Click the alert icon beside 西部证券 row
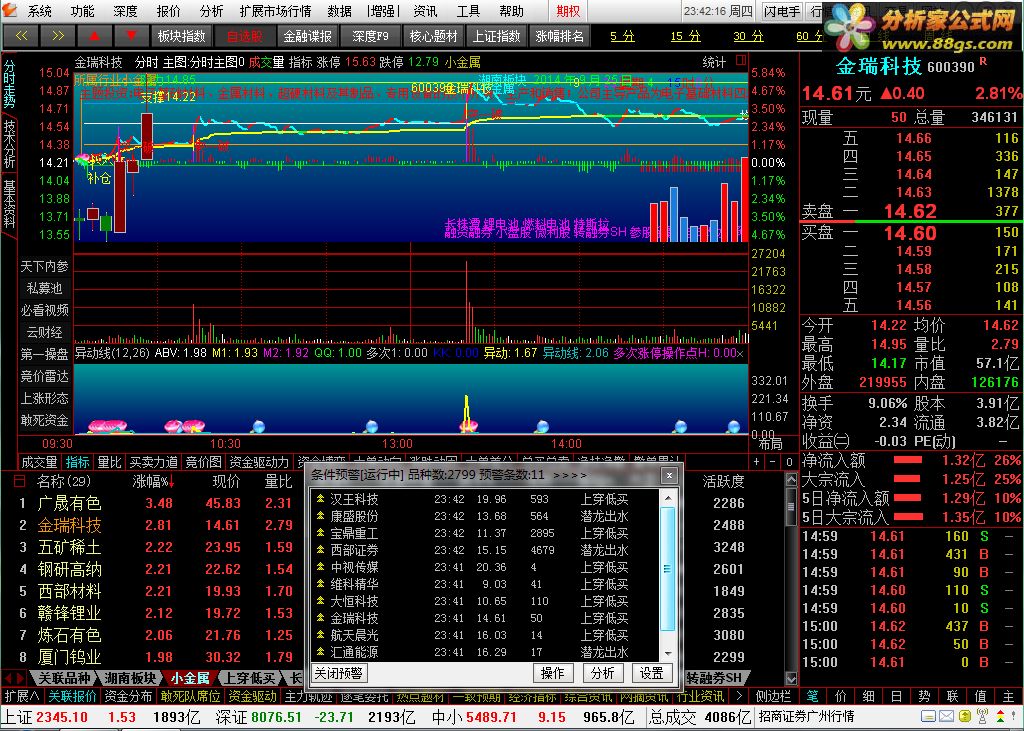1024x731 pixels. pyautogui.click(x=320, y=550)
